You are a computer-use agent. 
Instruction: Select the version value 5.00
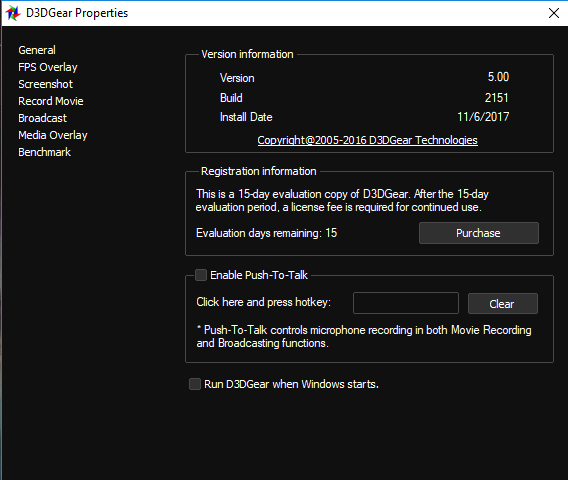498,77
